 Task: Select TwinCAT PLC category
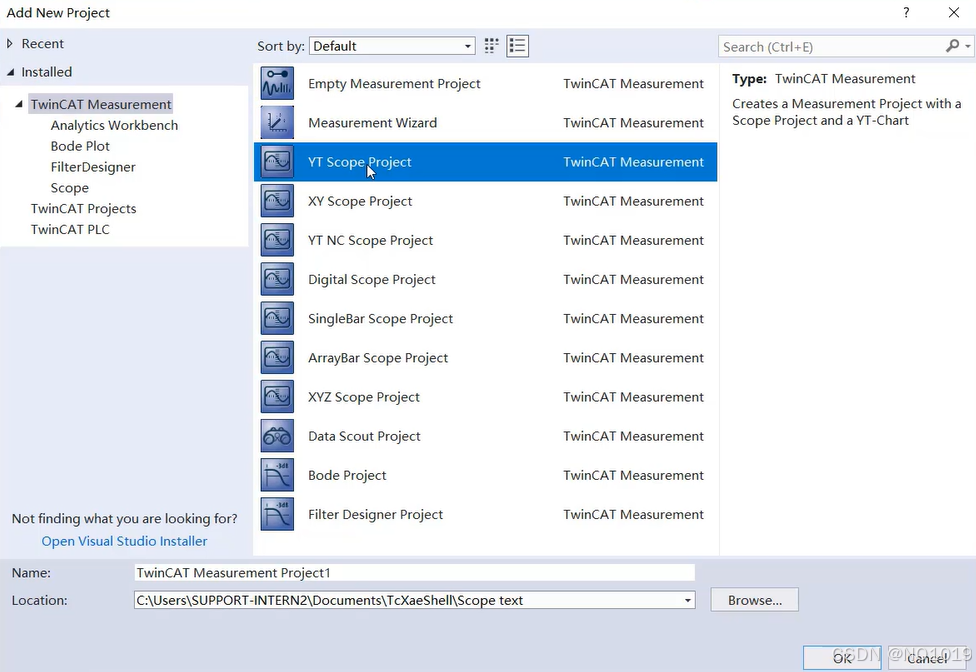pos(70,230)
